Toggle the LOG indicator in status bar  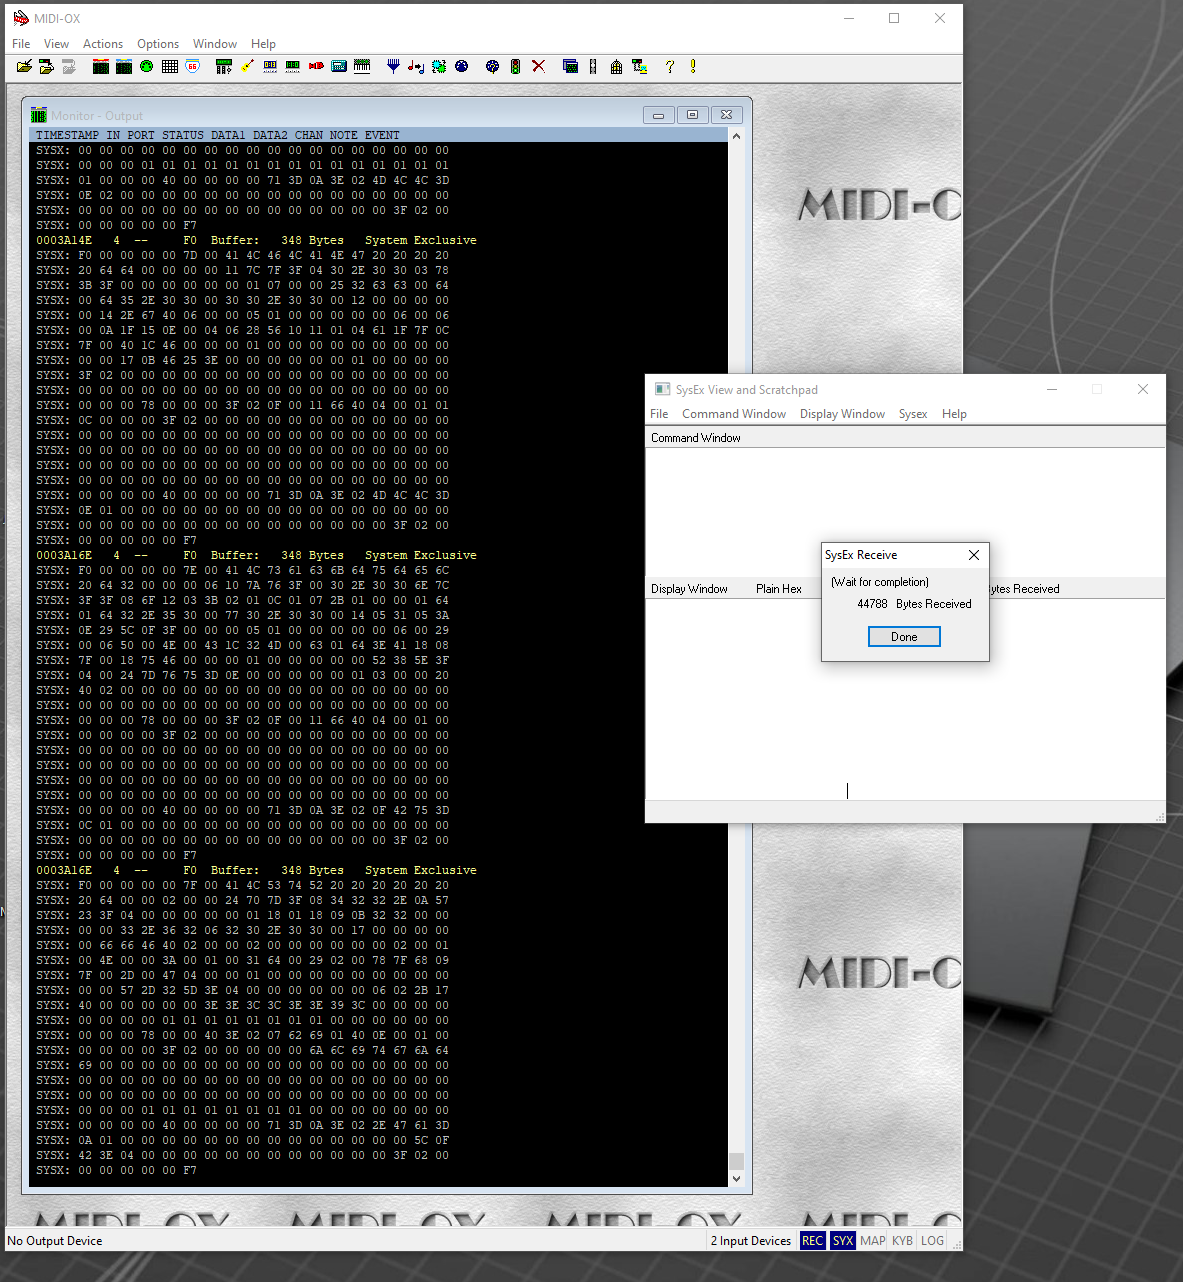point(932,1241)
